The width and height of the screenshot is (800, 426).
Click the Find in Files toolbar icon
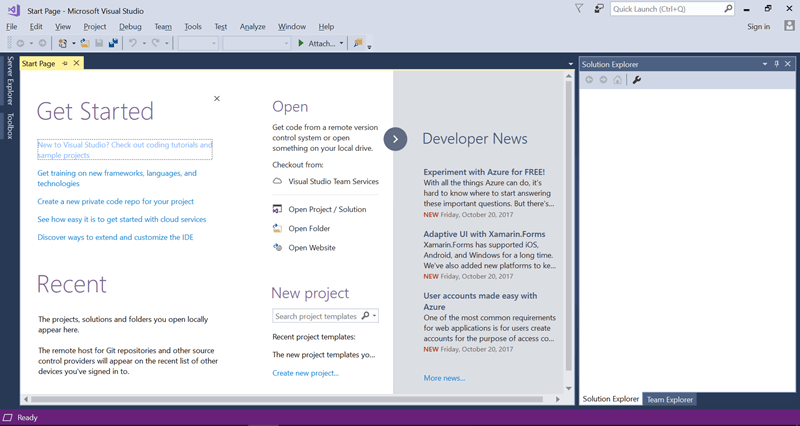click(x=358, y=43)
